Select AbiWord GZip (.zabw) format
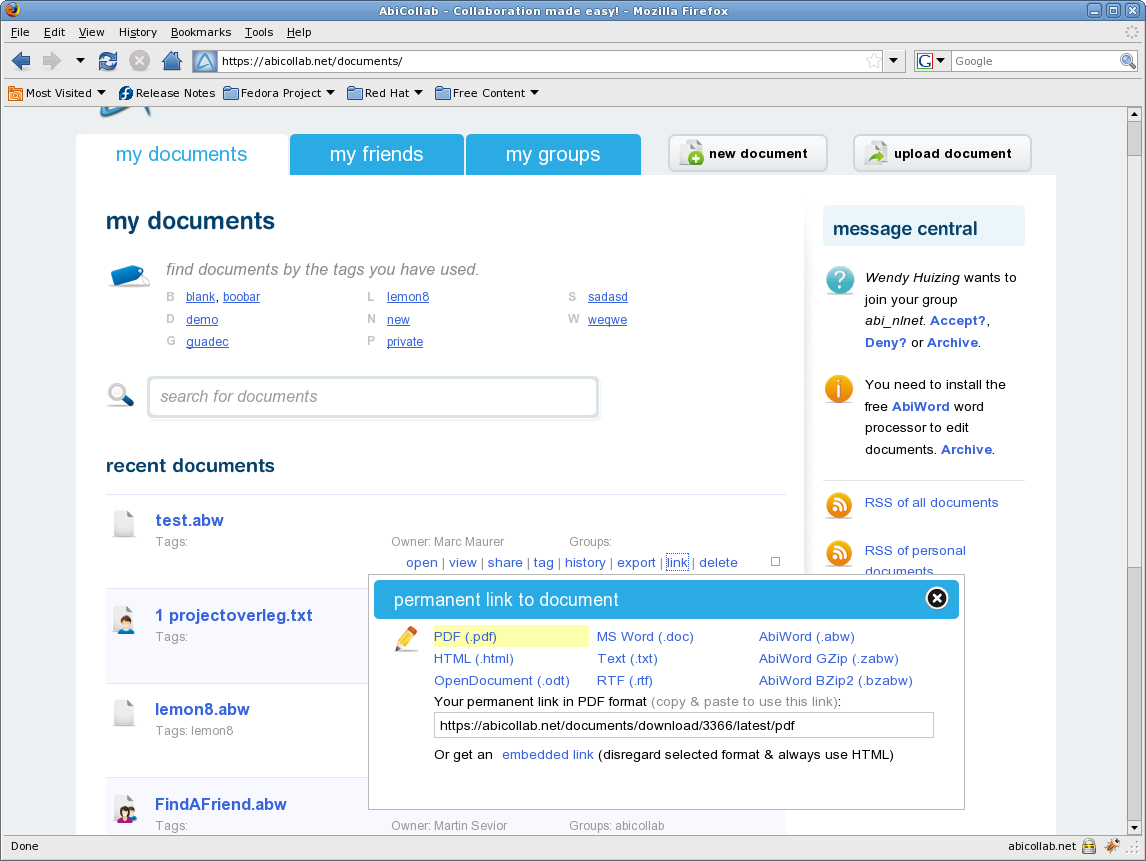Screen dimensions: 1146x861 click(829, 659)
